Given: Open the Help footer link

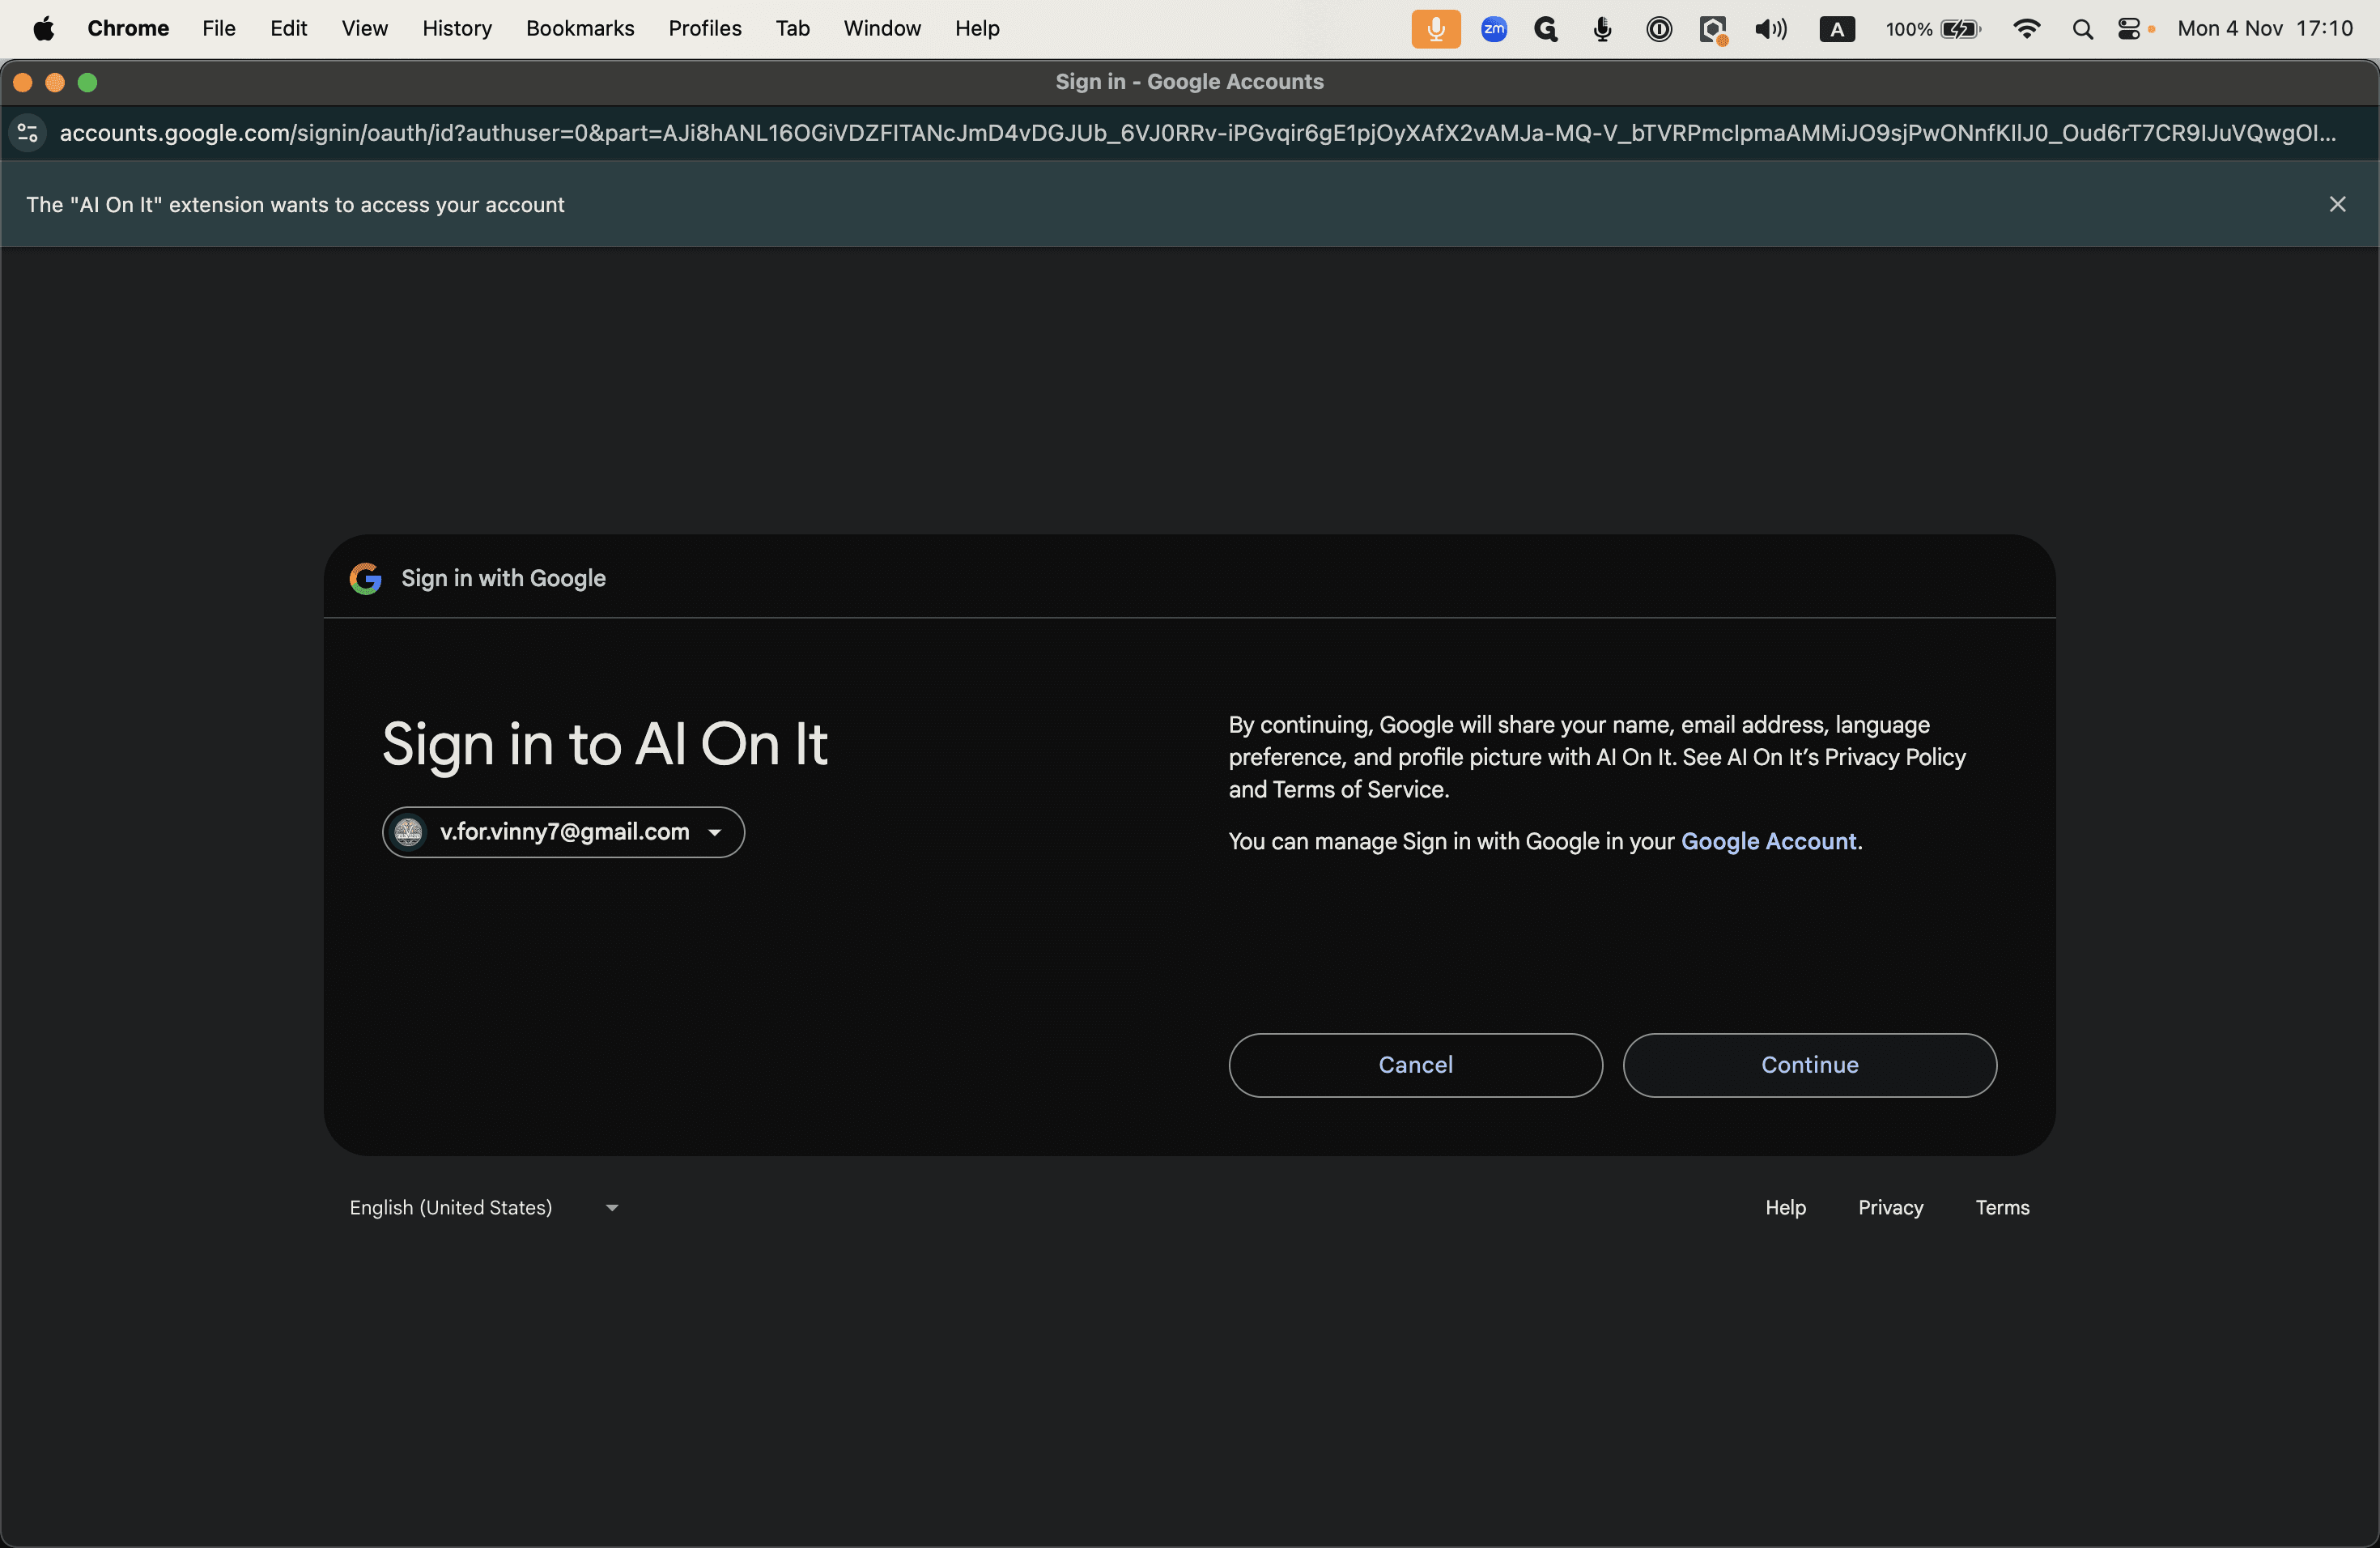Looking at the screenshot, I should [x=1785, y=1207].
